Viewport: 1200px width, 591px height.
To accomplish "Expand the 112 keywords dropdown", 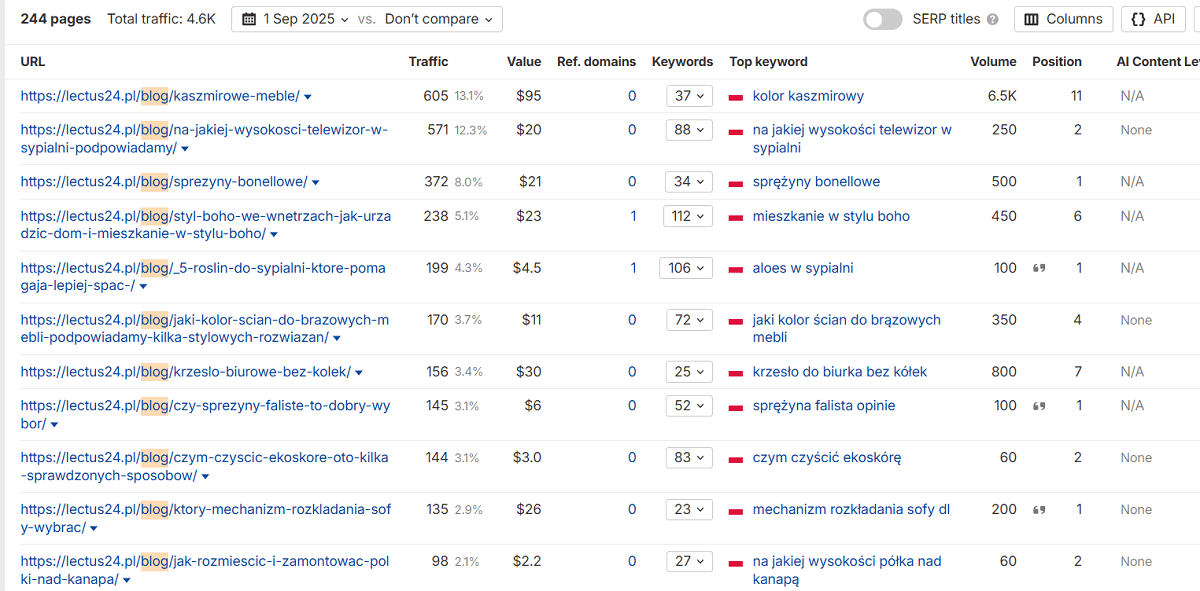I will coord(686,216).
